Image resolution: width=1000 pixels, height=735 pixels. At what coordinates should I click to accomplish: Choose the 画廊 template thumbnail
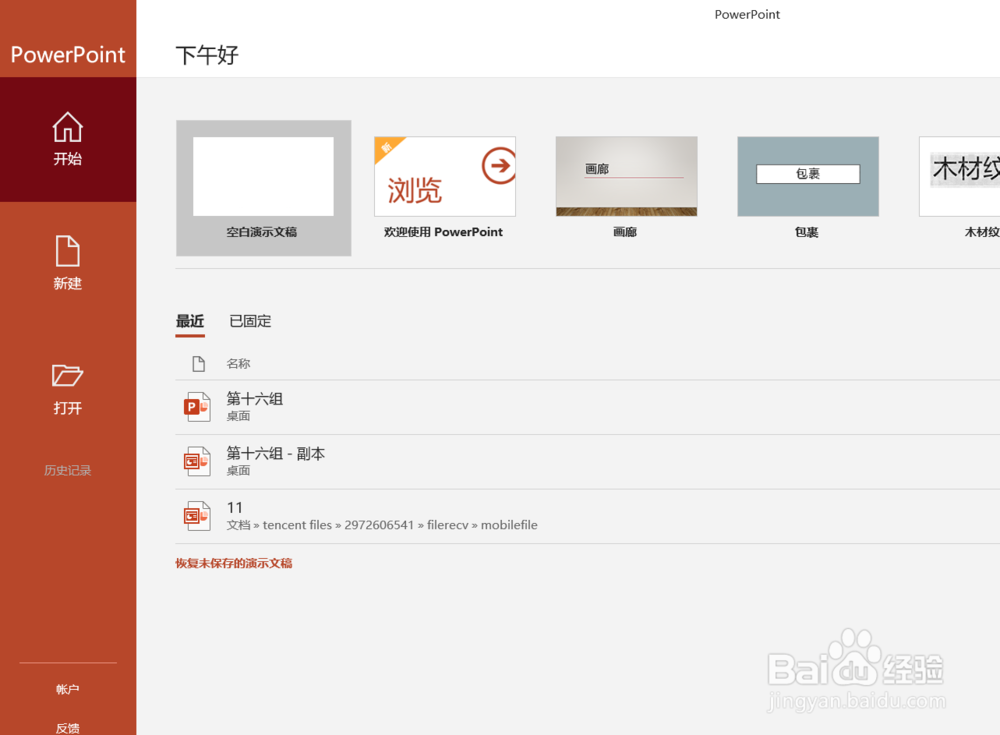(626, 176)
